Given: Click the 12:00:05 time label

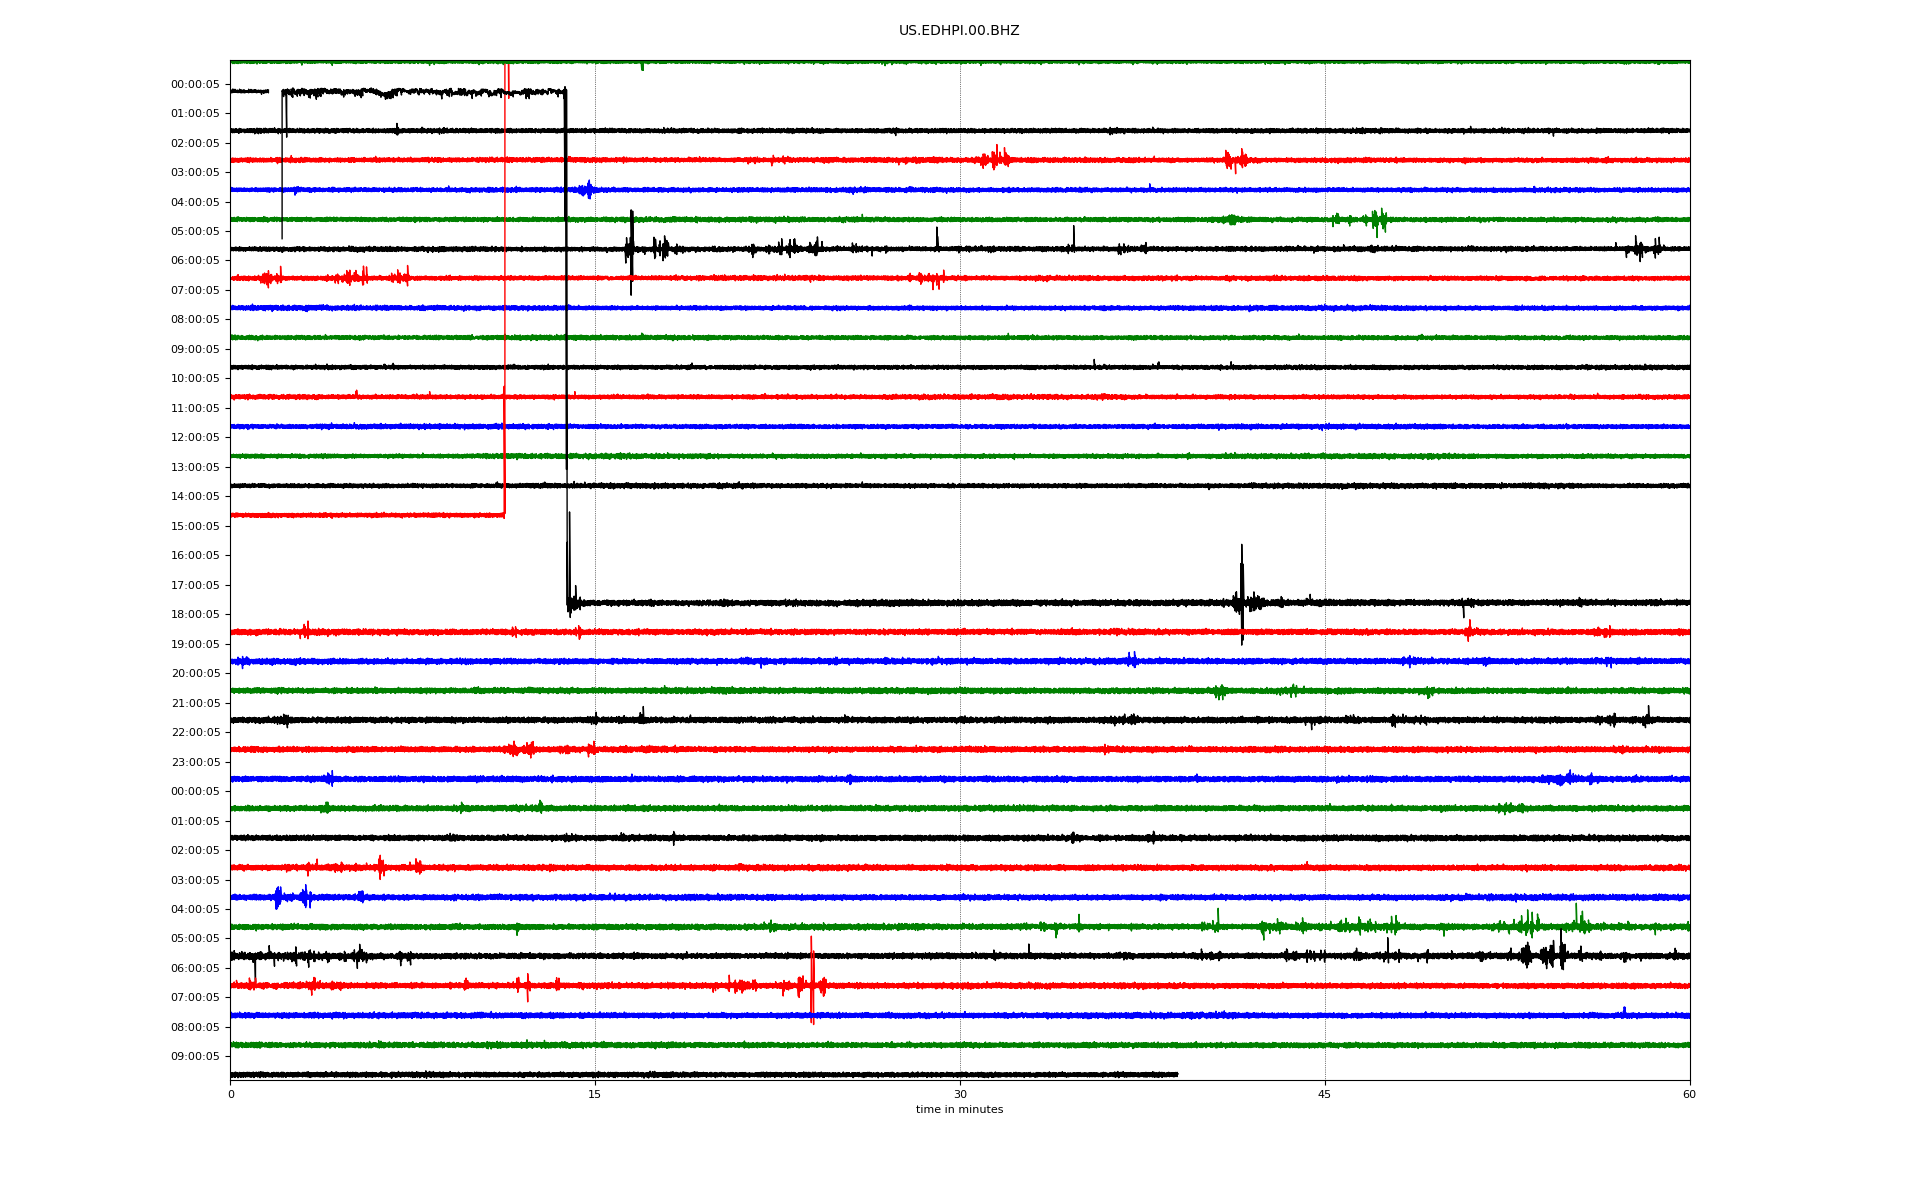Looking at the screenshot, I should (x=195, y=438).
